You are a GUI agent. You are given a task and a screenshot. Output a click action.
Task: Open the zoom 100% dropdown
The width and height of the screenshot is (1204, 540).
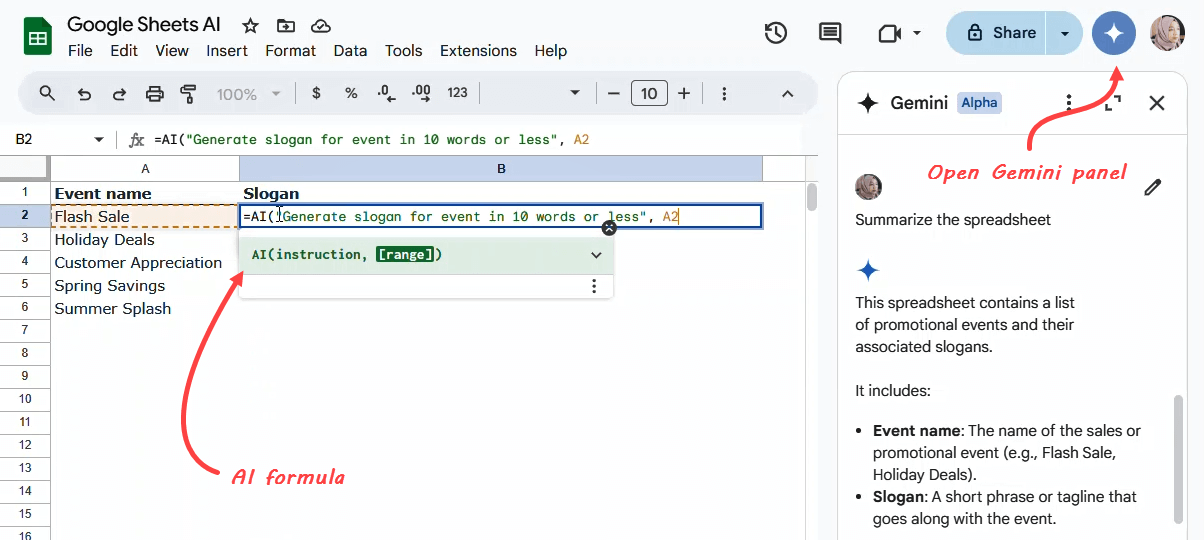click(248, 94)
